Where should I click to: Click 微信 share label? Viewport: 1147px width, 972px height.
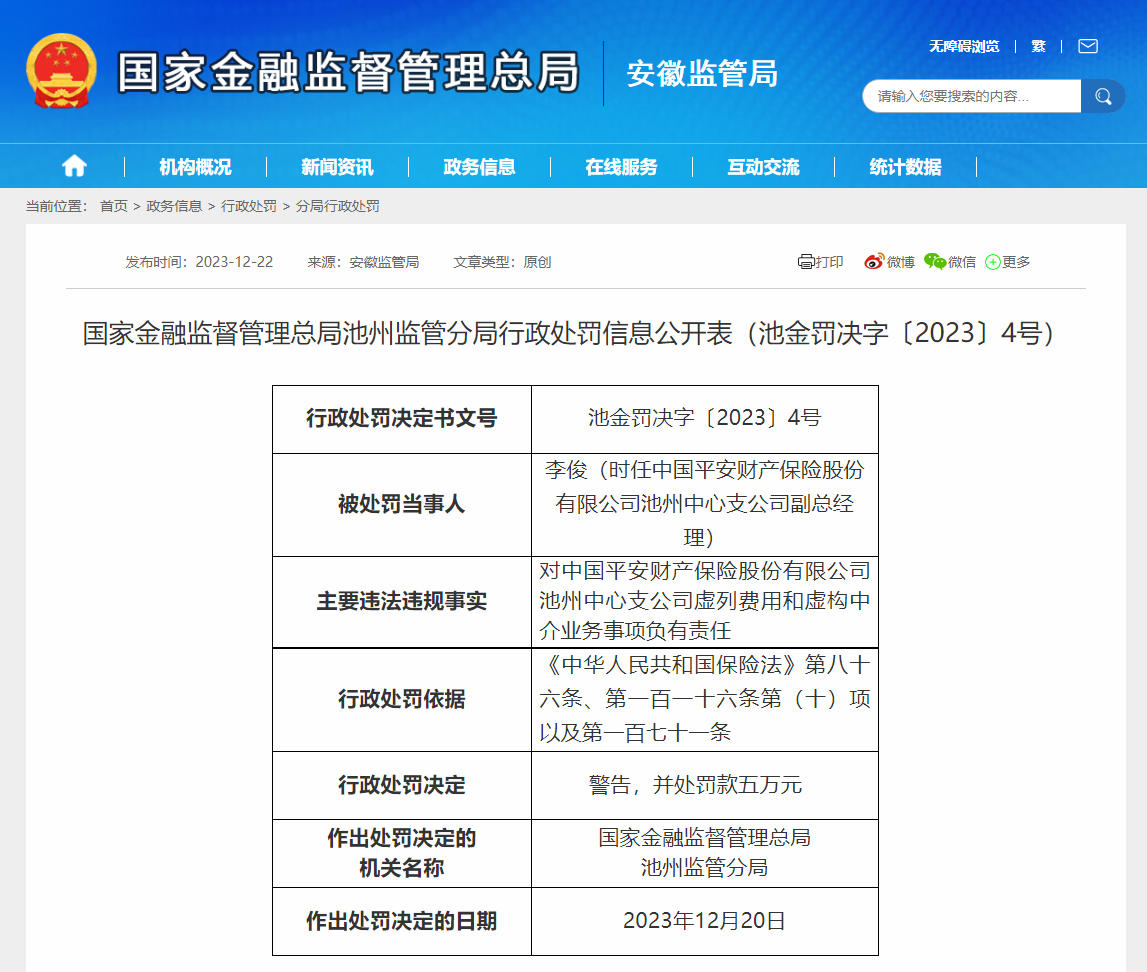click(x=962, y=262)
